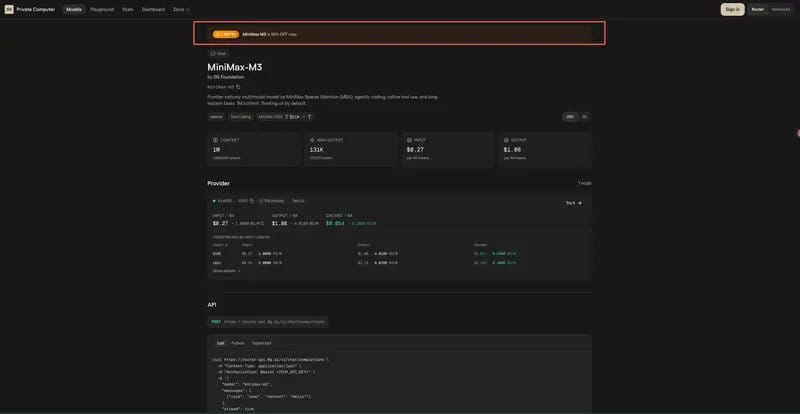Click the Private Computer logo icon

9,9
